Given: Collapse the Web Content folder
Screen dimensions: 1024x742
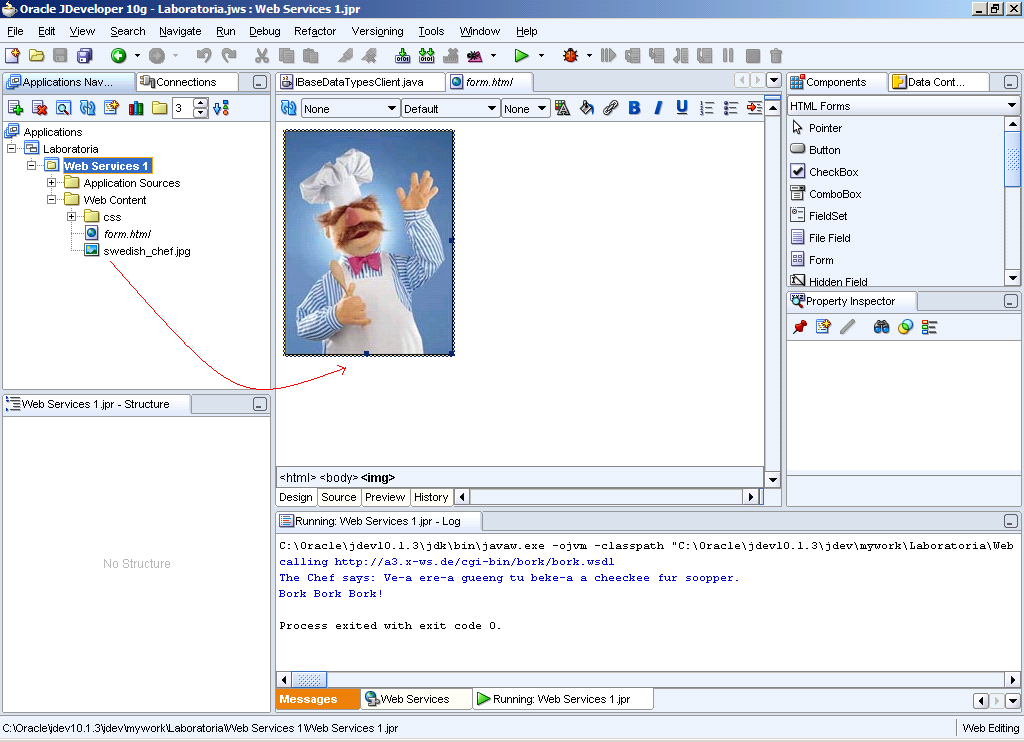Looking at the screenshot, I should tap(51, 199).
